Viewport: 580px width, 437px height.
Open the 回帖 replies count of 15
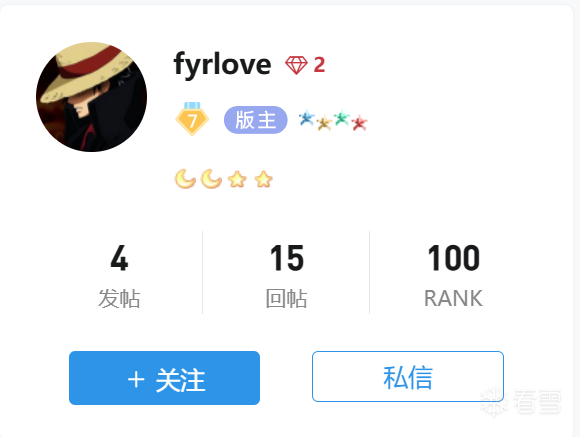[286, 275]
